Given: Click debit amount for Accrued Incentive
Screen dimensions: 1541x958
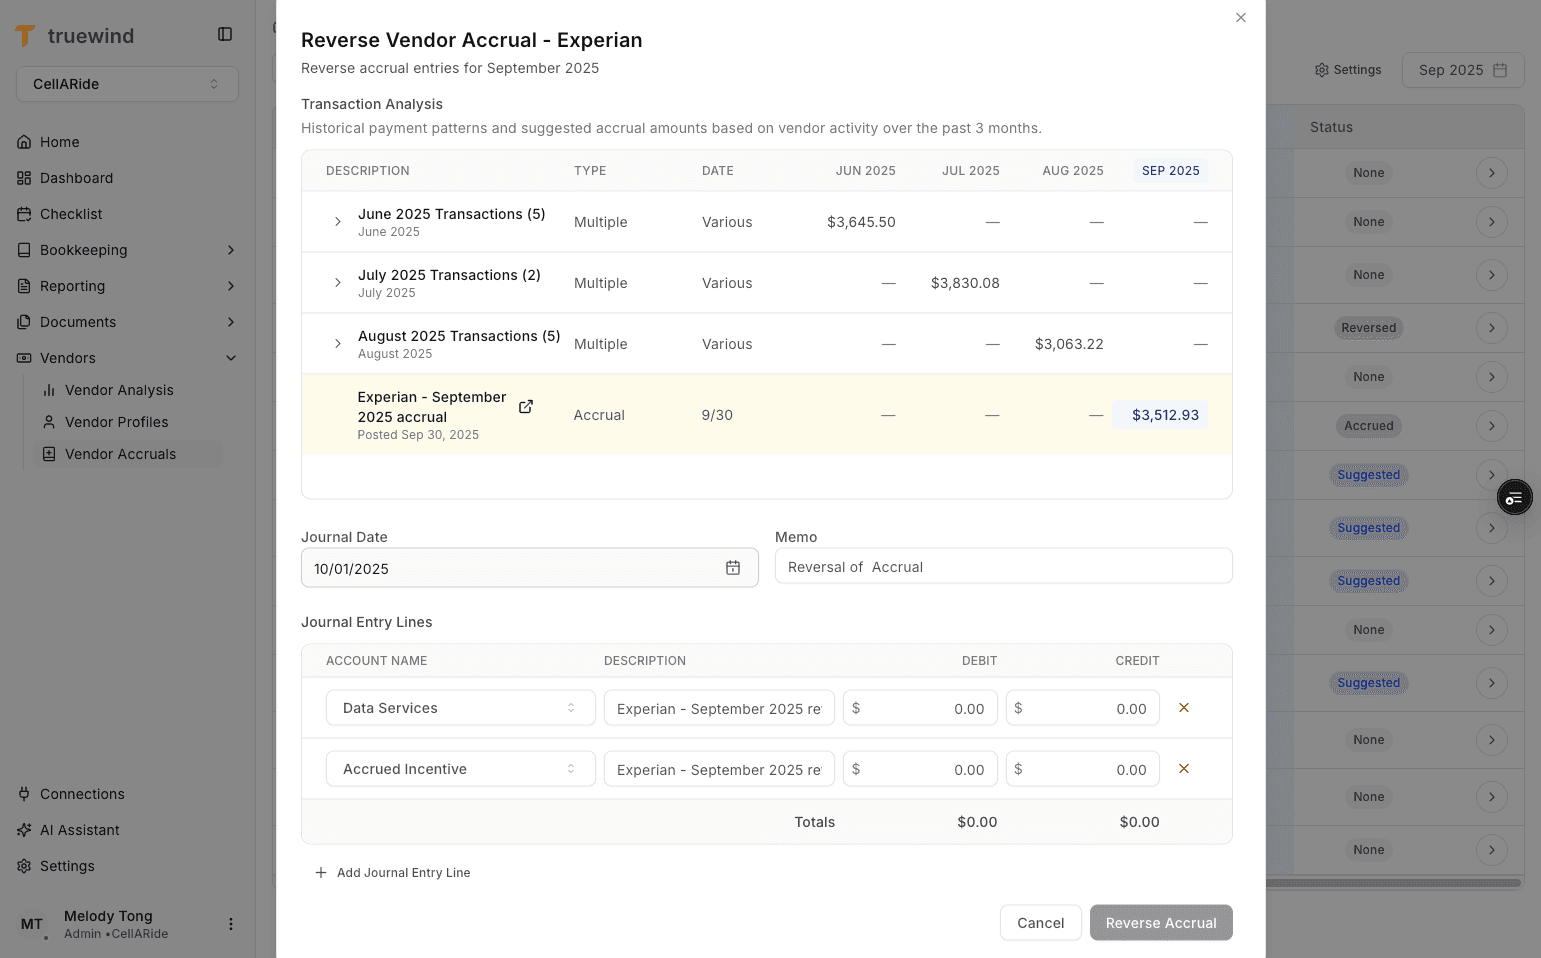Looking at the screenshot, I should pos(920,769).
